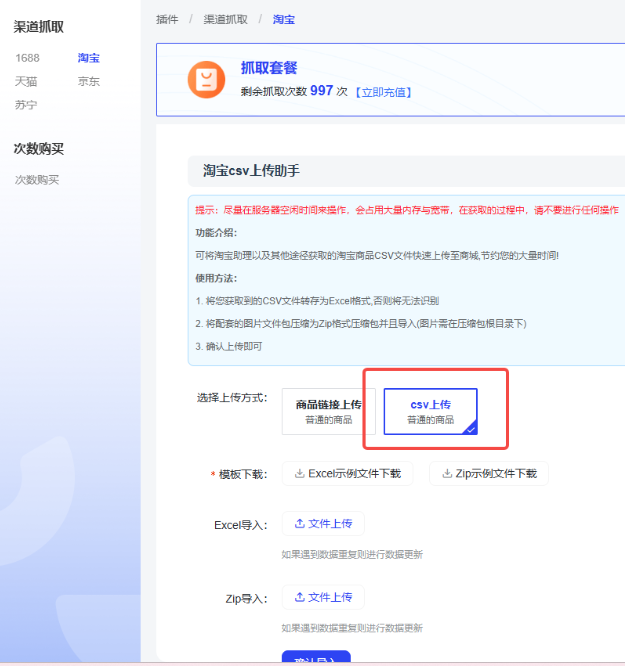Select 淘宝 in the sidebar menu
This screenshot has height=666, width=625.
pyautogui.click(x=89, y=58)
